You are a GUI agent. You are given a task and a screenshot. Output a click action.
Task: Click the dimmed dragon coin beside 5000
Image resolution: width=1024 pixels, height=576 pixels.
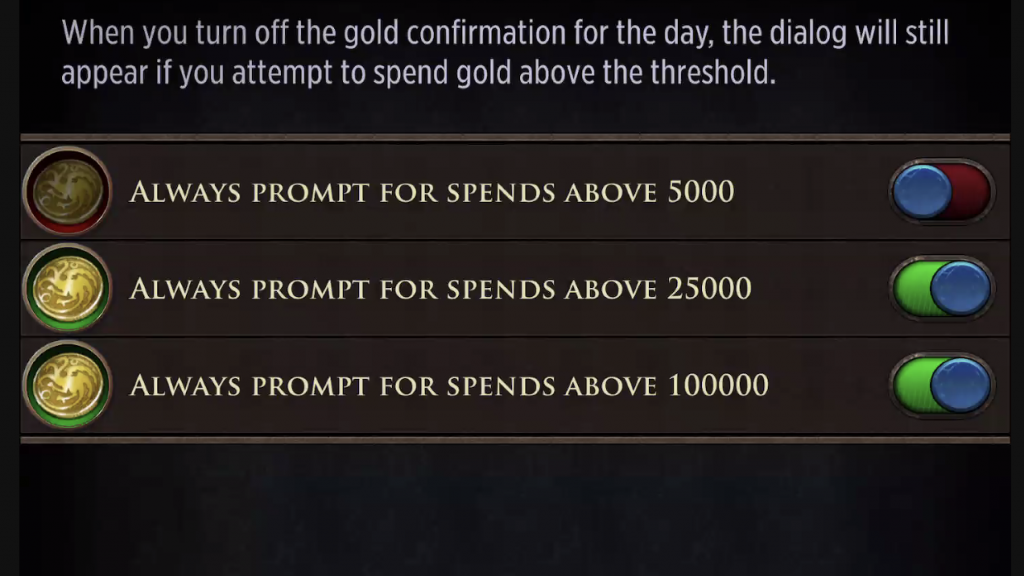[67, 191]
